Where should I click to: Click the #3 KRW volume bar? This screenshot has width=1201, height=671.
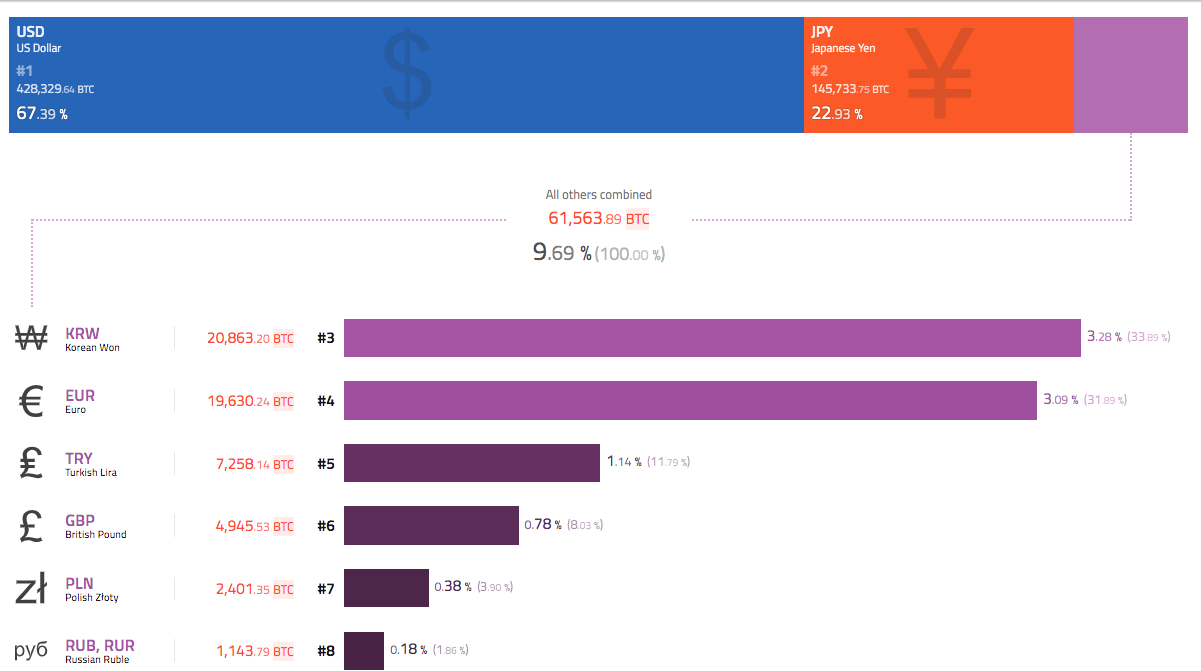tap(712, 338)
